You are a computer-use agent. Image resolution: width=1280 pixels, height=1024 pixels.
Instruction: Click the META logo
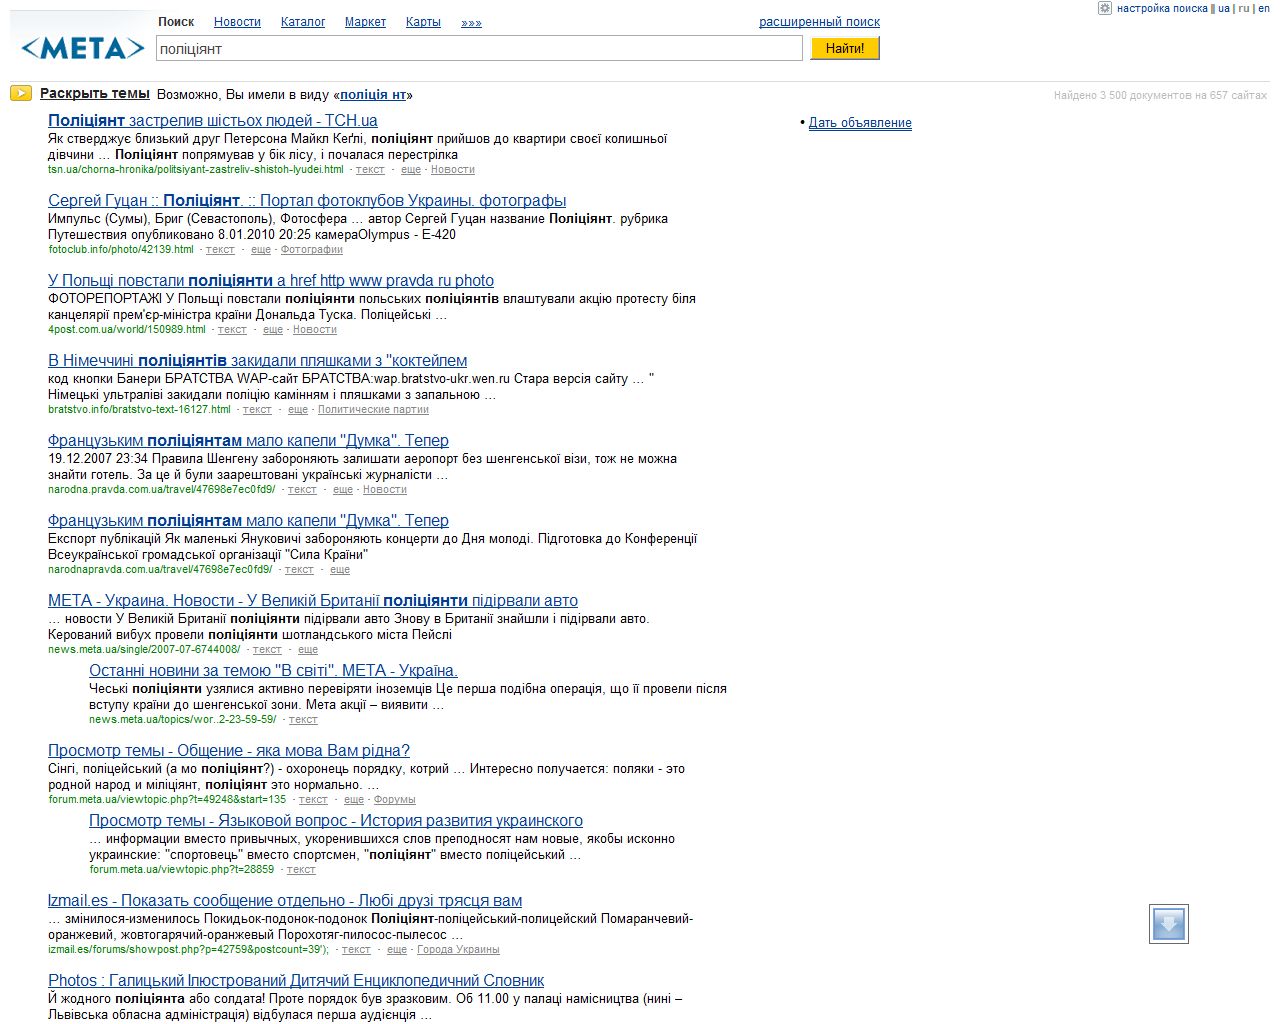click(82, 47)
